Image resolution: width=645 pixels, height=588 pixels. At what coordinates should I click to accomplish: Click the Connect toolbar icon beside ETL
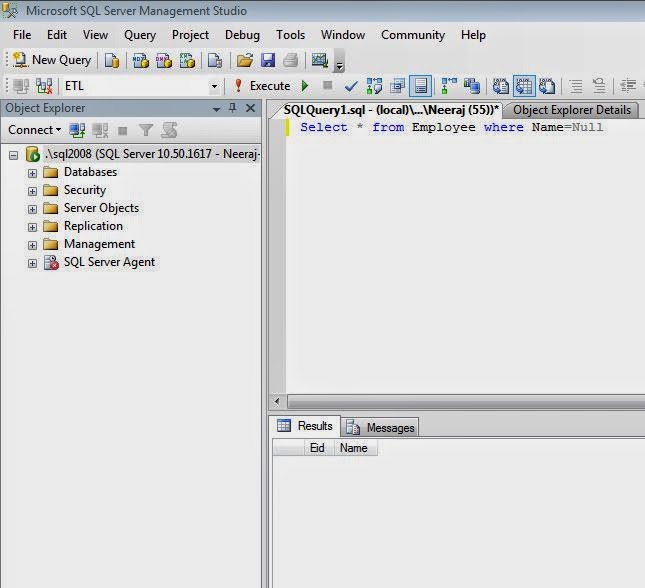tap(21, 86)
